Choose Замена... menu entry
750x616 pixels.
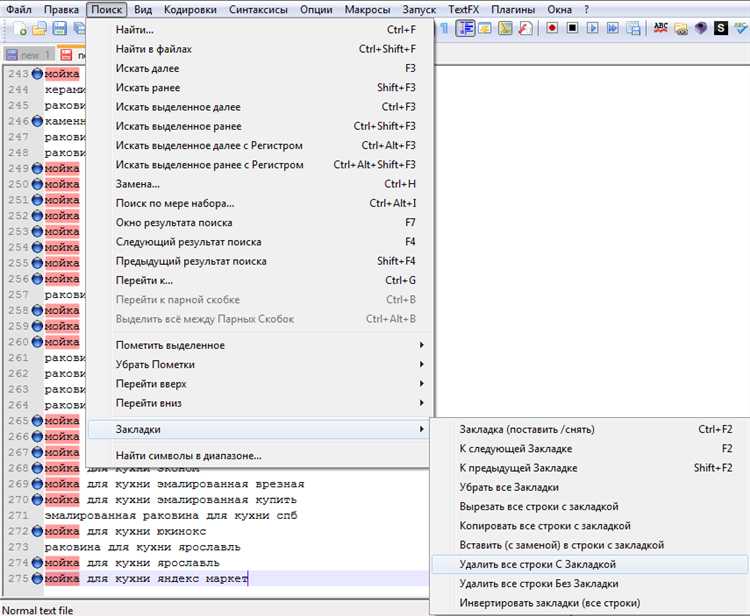point(260,184)
